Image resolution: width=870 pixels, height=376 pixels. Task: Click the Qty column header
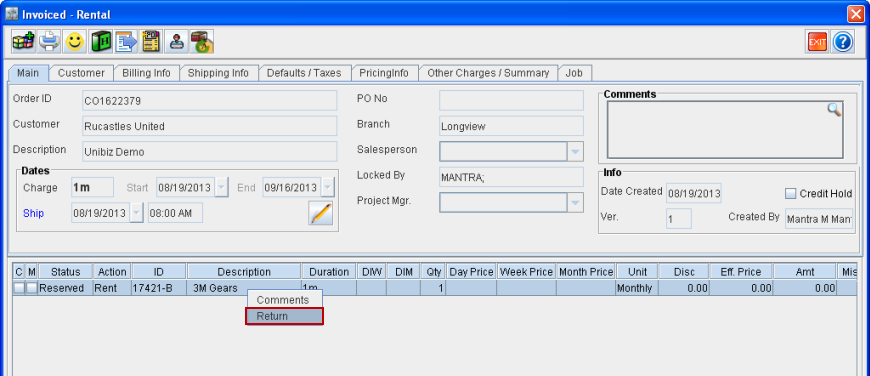tap(433, 272)
